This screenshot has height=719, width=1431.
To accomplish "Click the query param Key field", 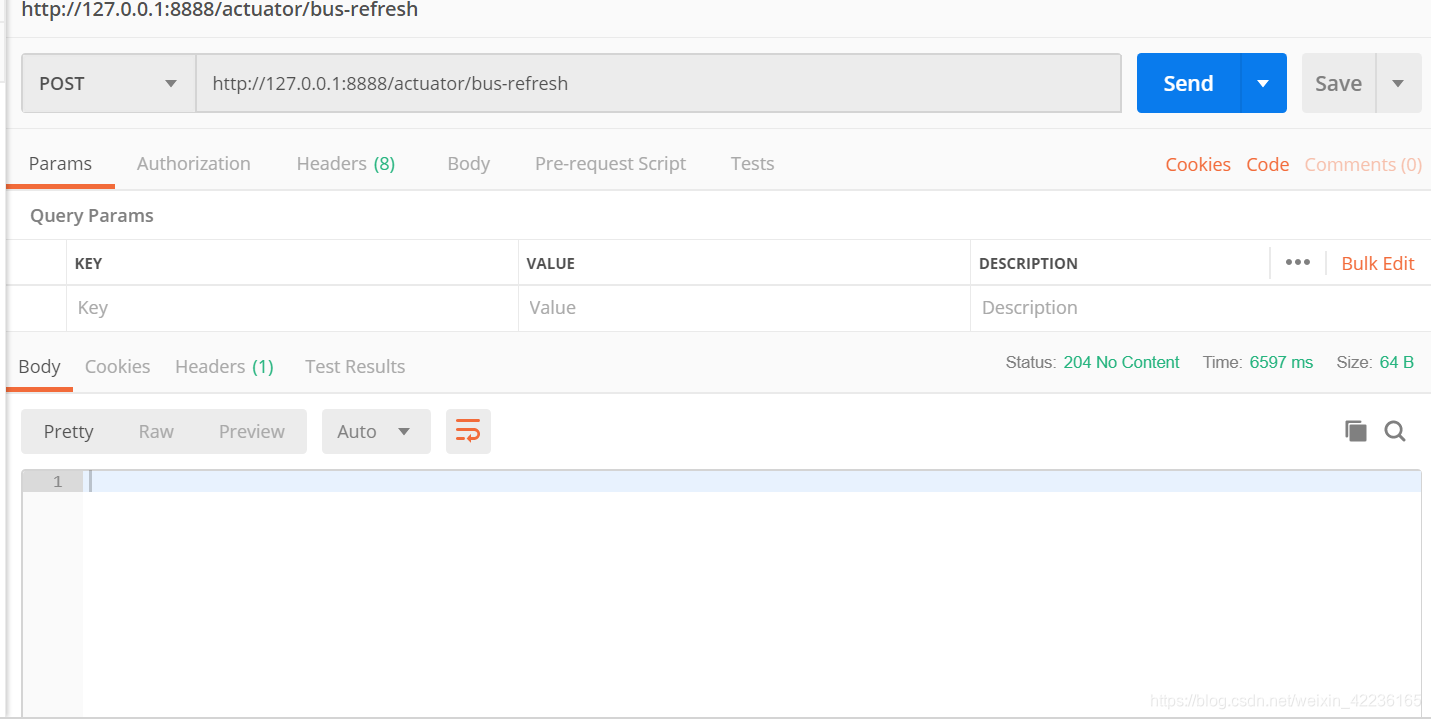I will tap(292, 308).
